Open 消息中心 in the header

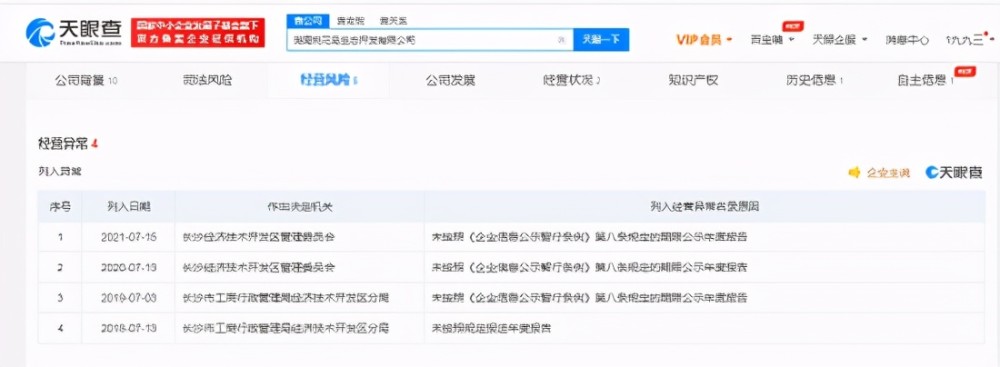(x=907, y=40)
